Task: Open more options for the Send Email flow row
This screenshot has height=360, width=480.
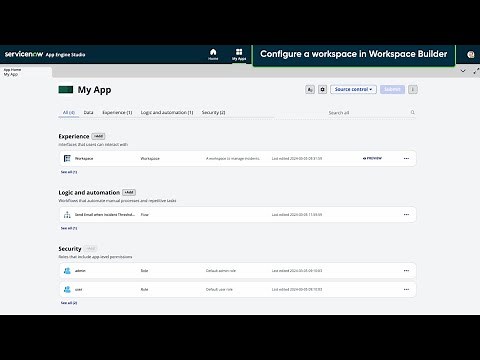Action: (x=406, y=215)
